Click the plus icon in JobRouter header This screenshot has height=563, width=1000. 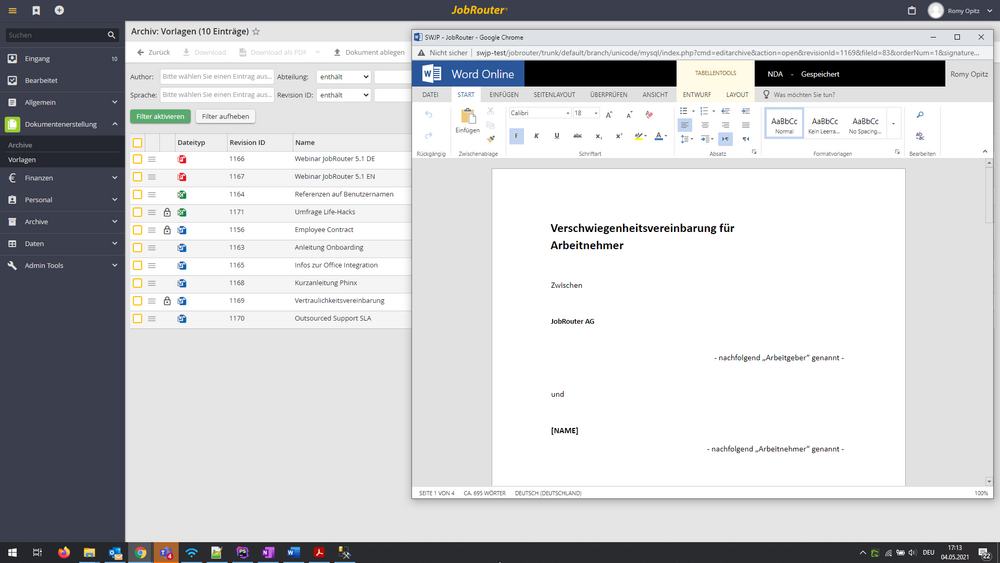coord(59,10)
